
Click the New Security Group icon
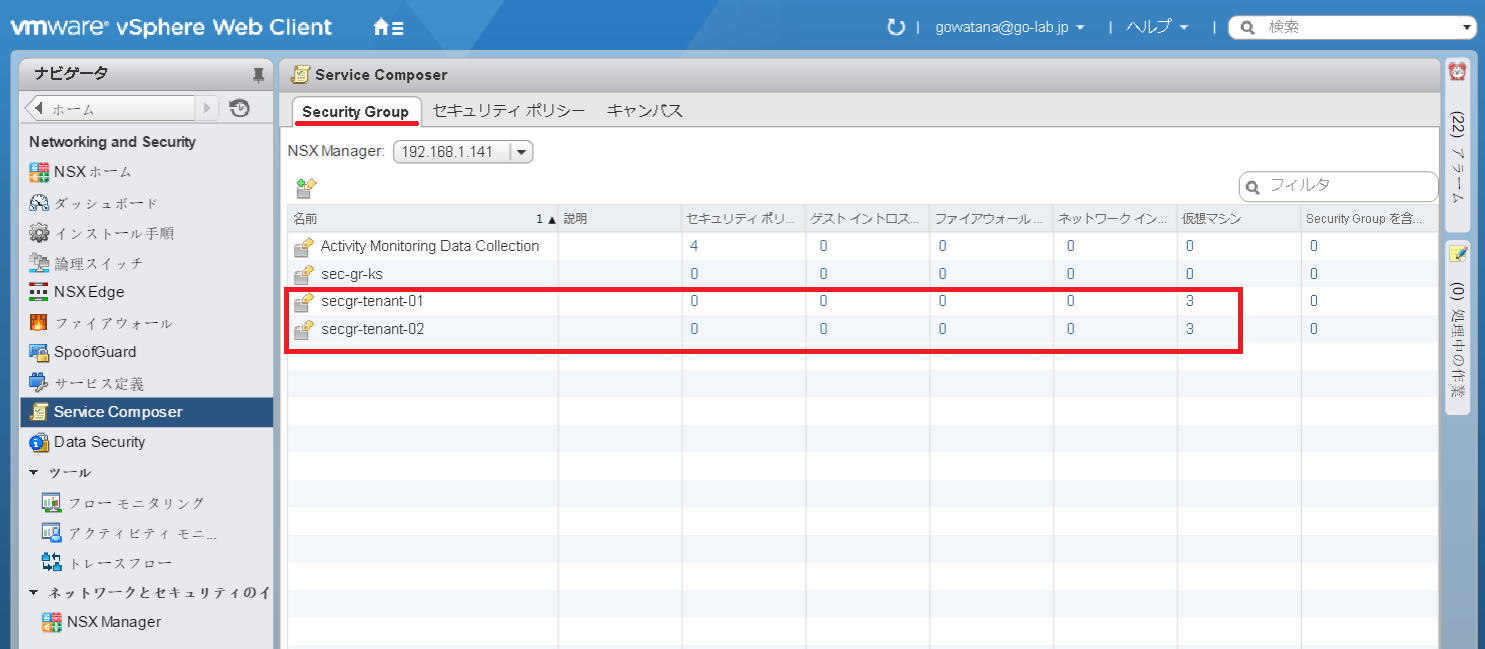click(x=306, y=187)
